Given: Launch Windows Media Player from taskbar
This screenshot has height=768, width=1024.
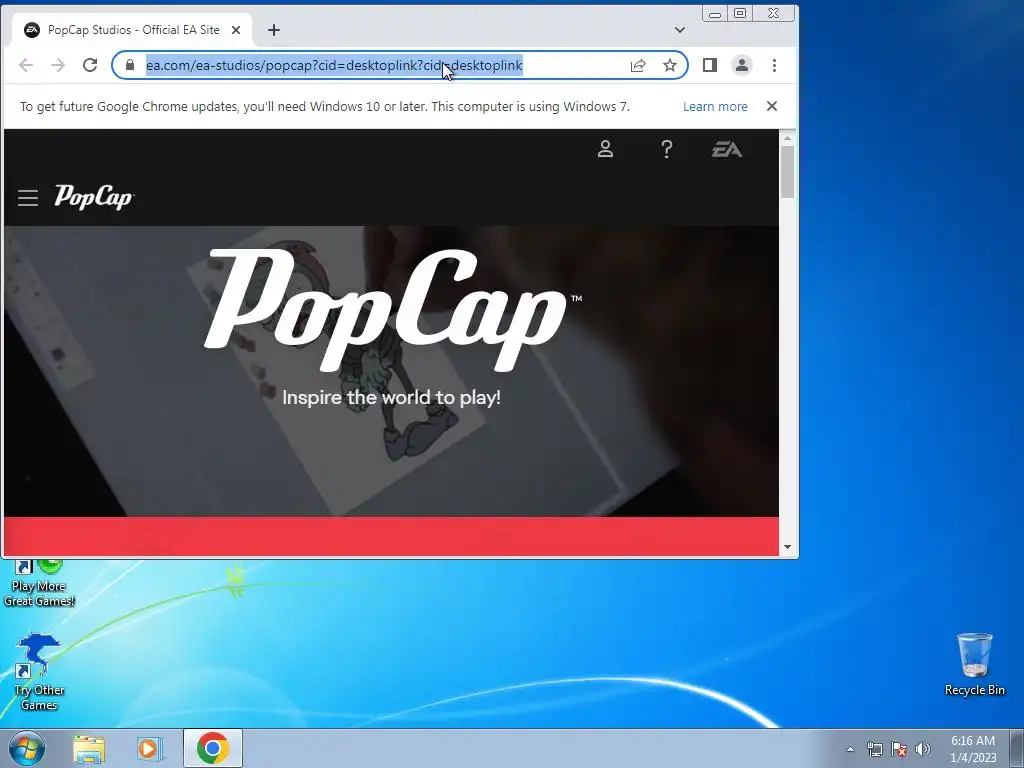Looking at the screenshot, I should coord(149,749).
